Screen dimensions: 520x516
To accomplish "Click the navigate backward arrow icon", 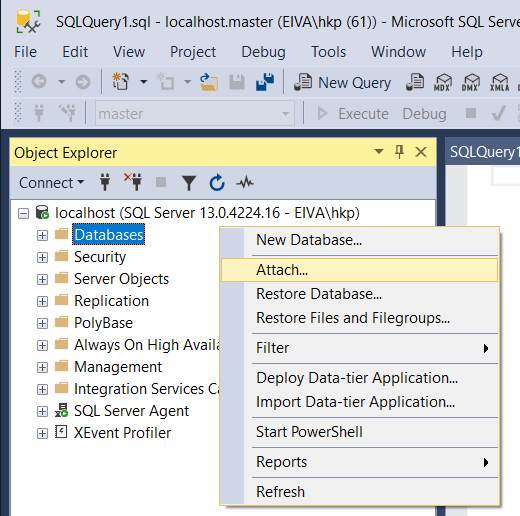I will (x=39, y=81).
